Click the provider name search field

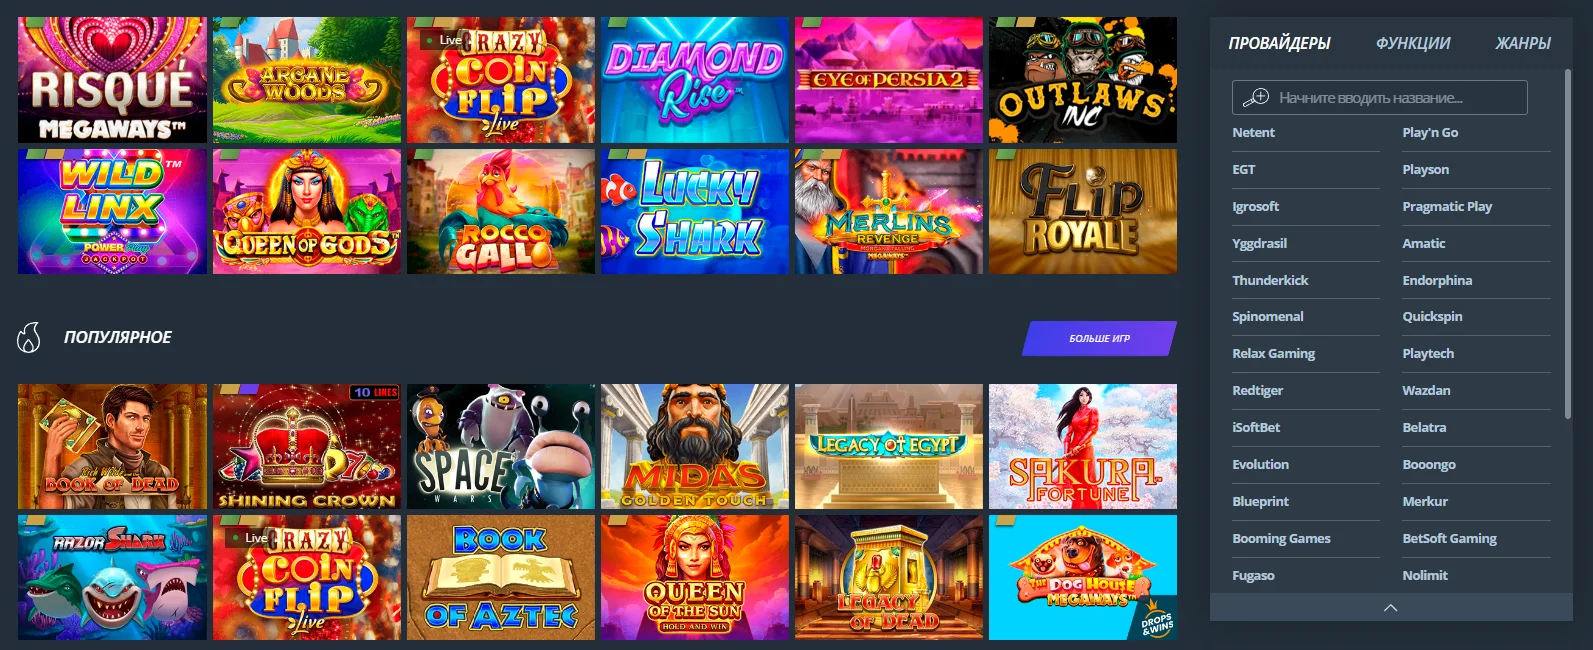[1380, 97]
